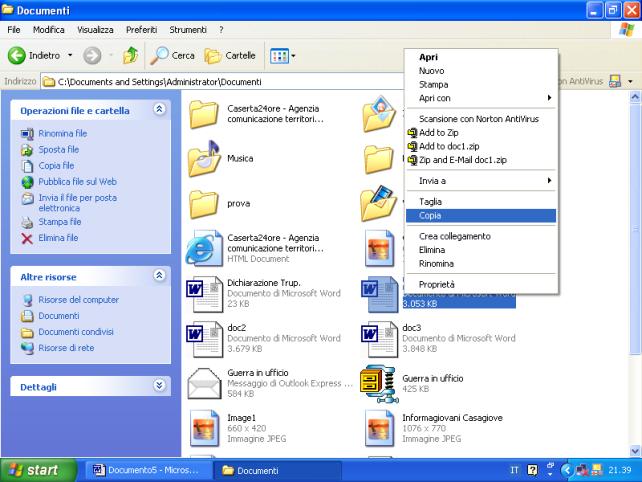The image size is (642, 482).
Task: Collapse the Operazioni file e cartella panel
Action: coord(160,109)
